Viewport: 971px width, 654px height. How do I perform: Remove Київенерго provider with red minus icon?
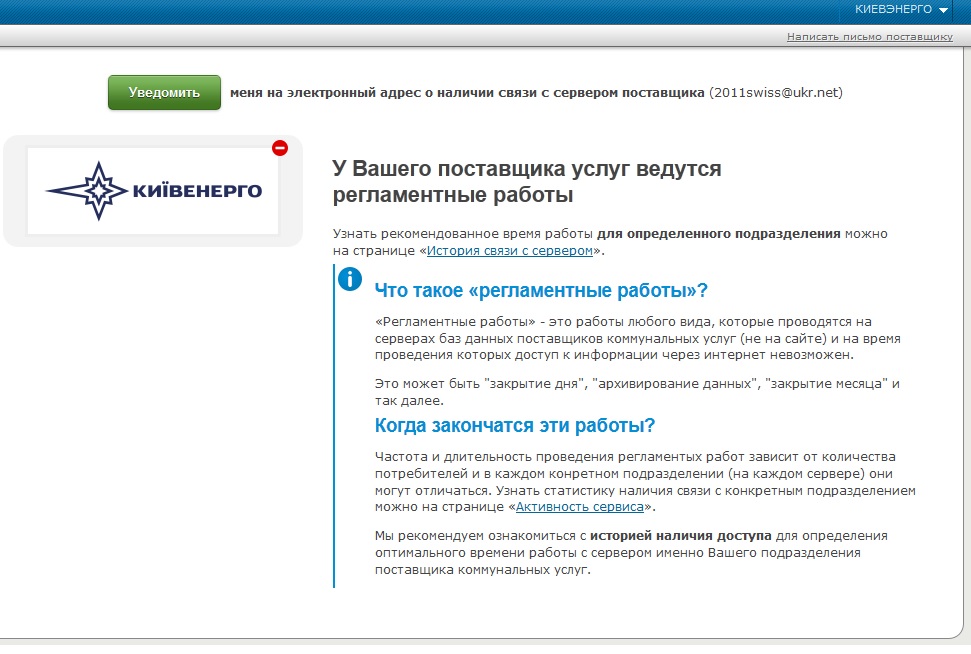point(280,148)
